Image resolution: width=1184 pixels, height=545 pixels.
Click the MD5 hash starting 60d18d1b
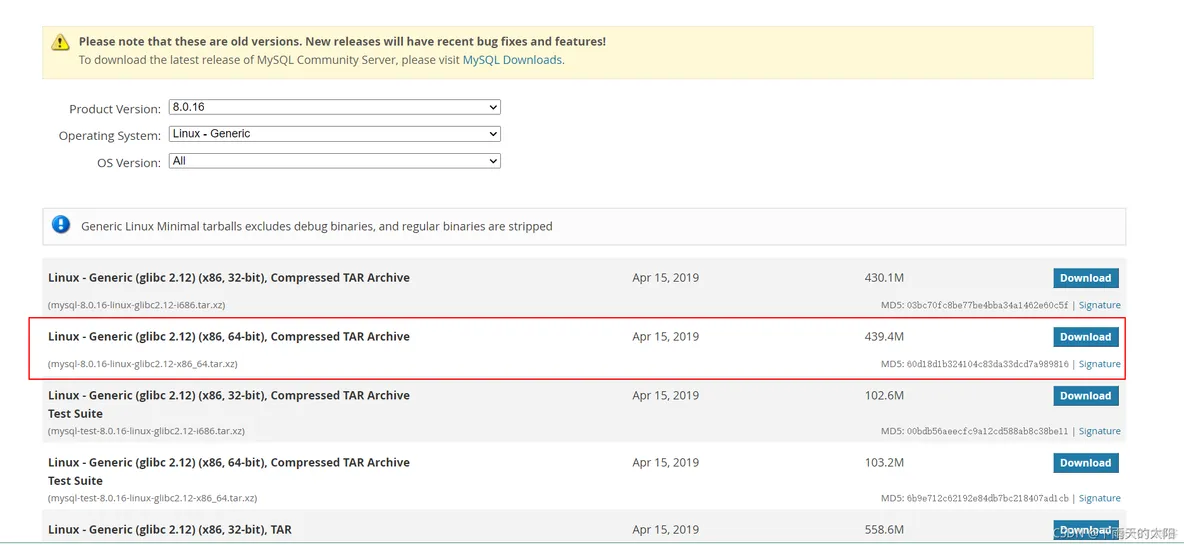click(988, 364)
